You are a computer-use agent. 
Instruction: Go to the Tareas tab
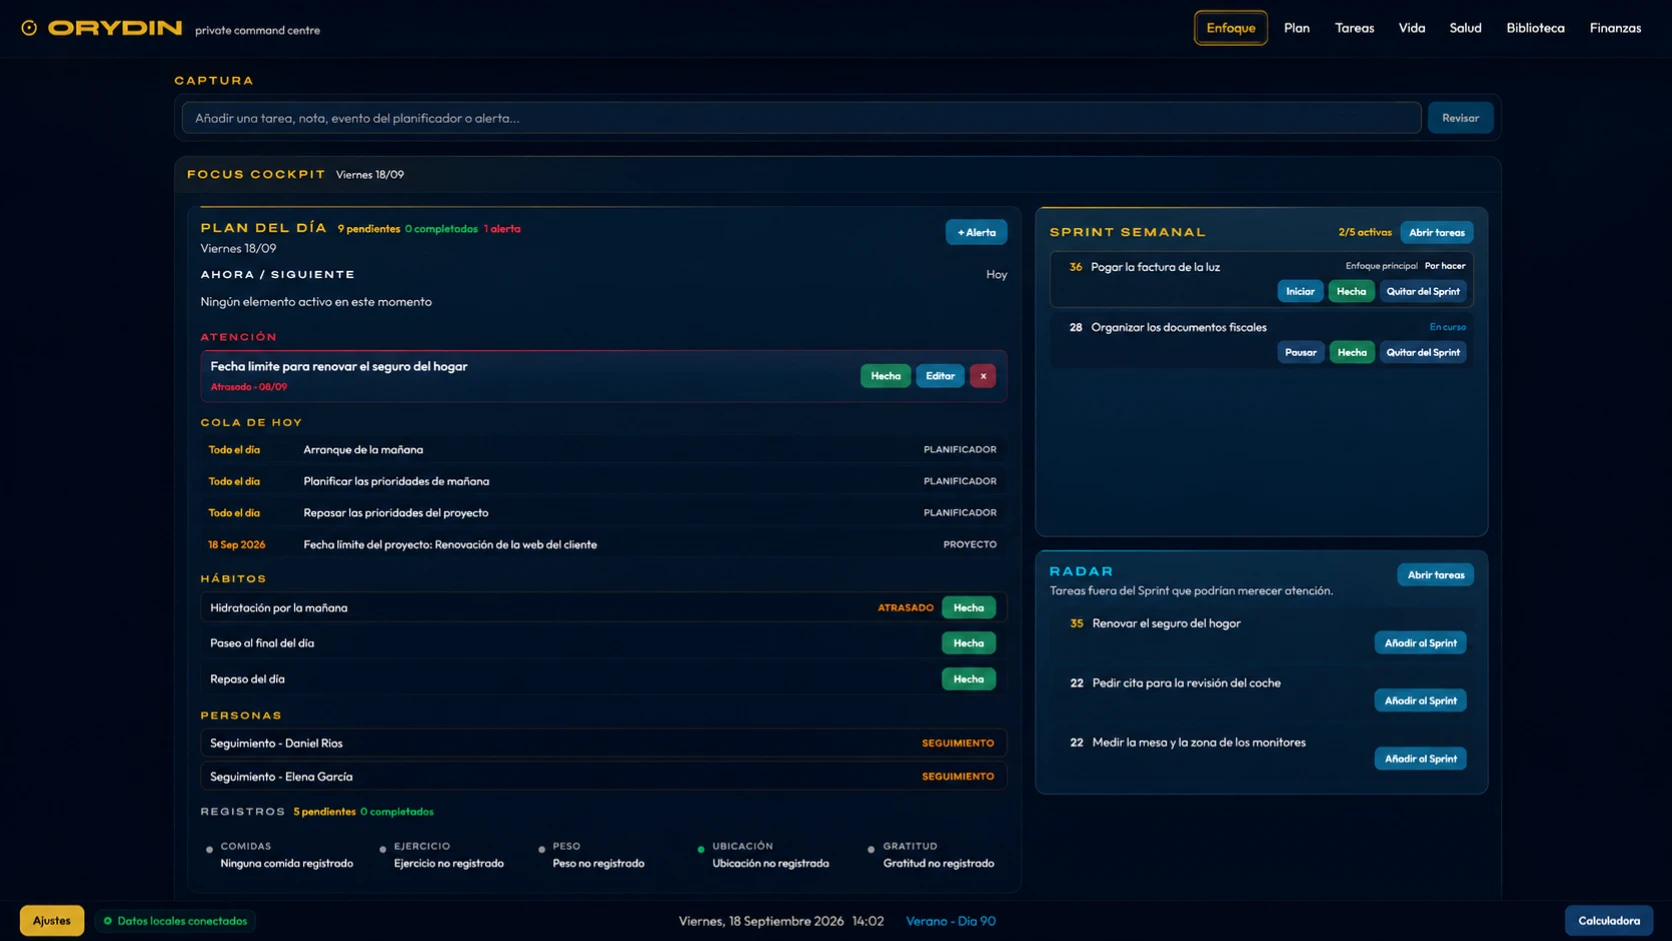point(1354,28)
